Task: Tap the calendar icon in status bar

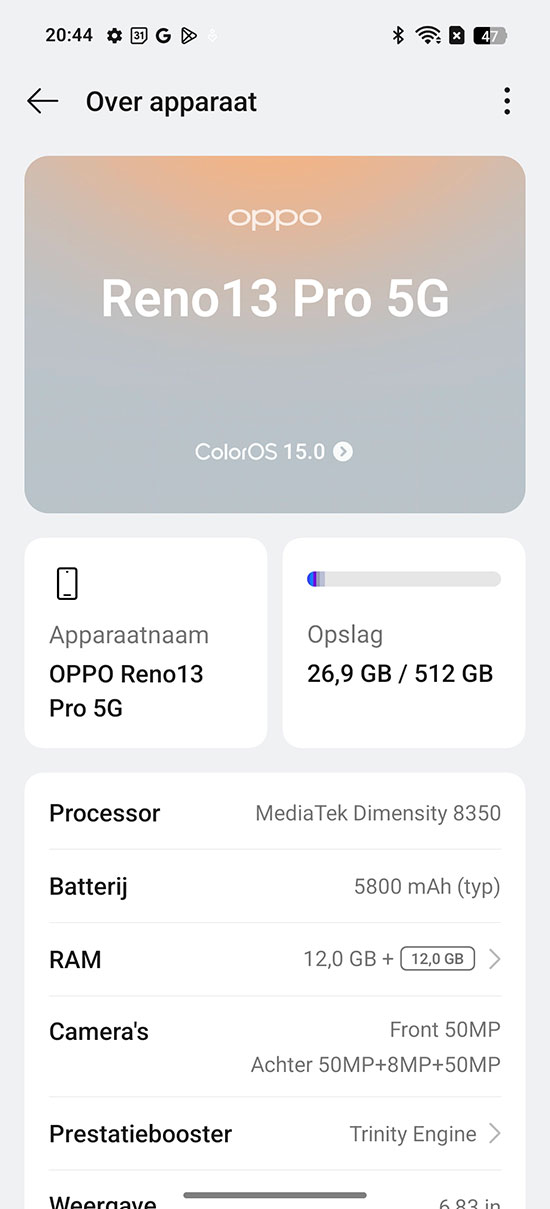Action: 139,36
